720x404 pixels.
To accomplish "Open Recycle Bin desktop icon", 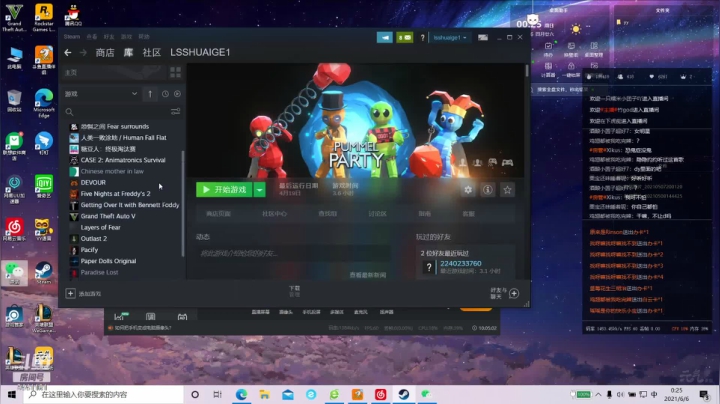I will (x=14, y=101).
